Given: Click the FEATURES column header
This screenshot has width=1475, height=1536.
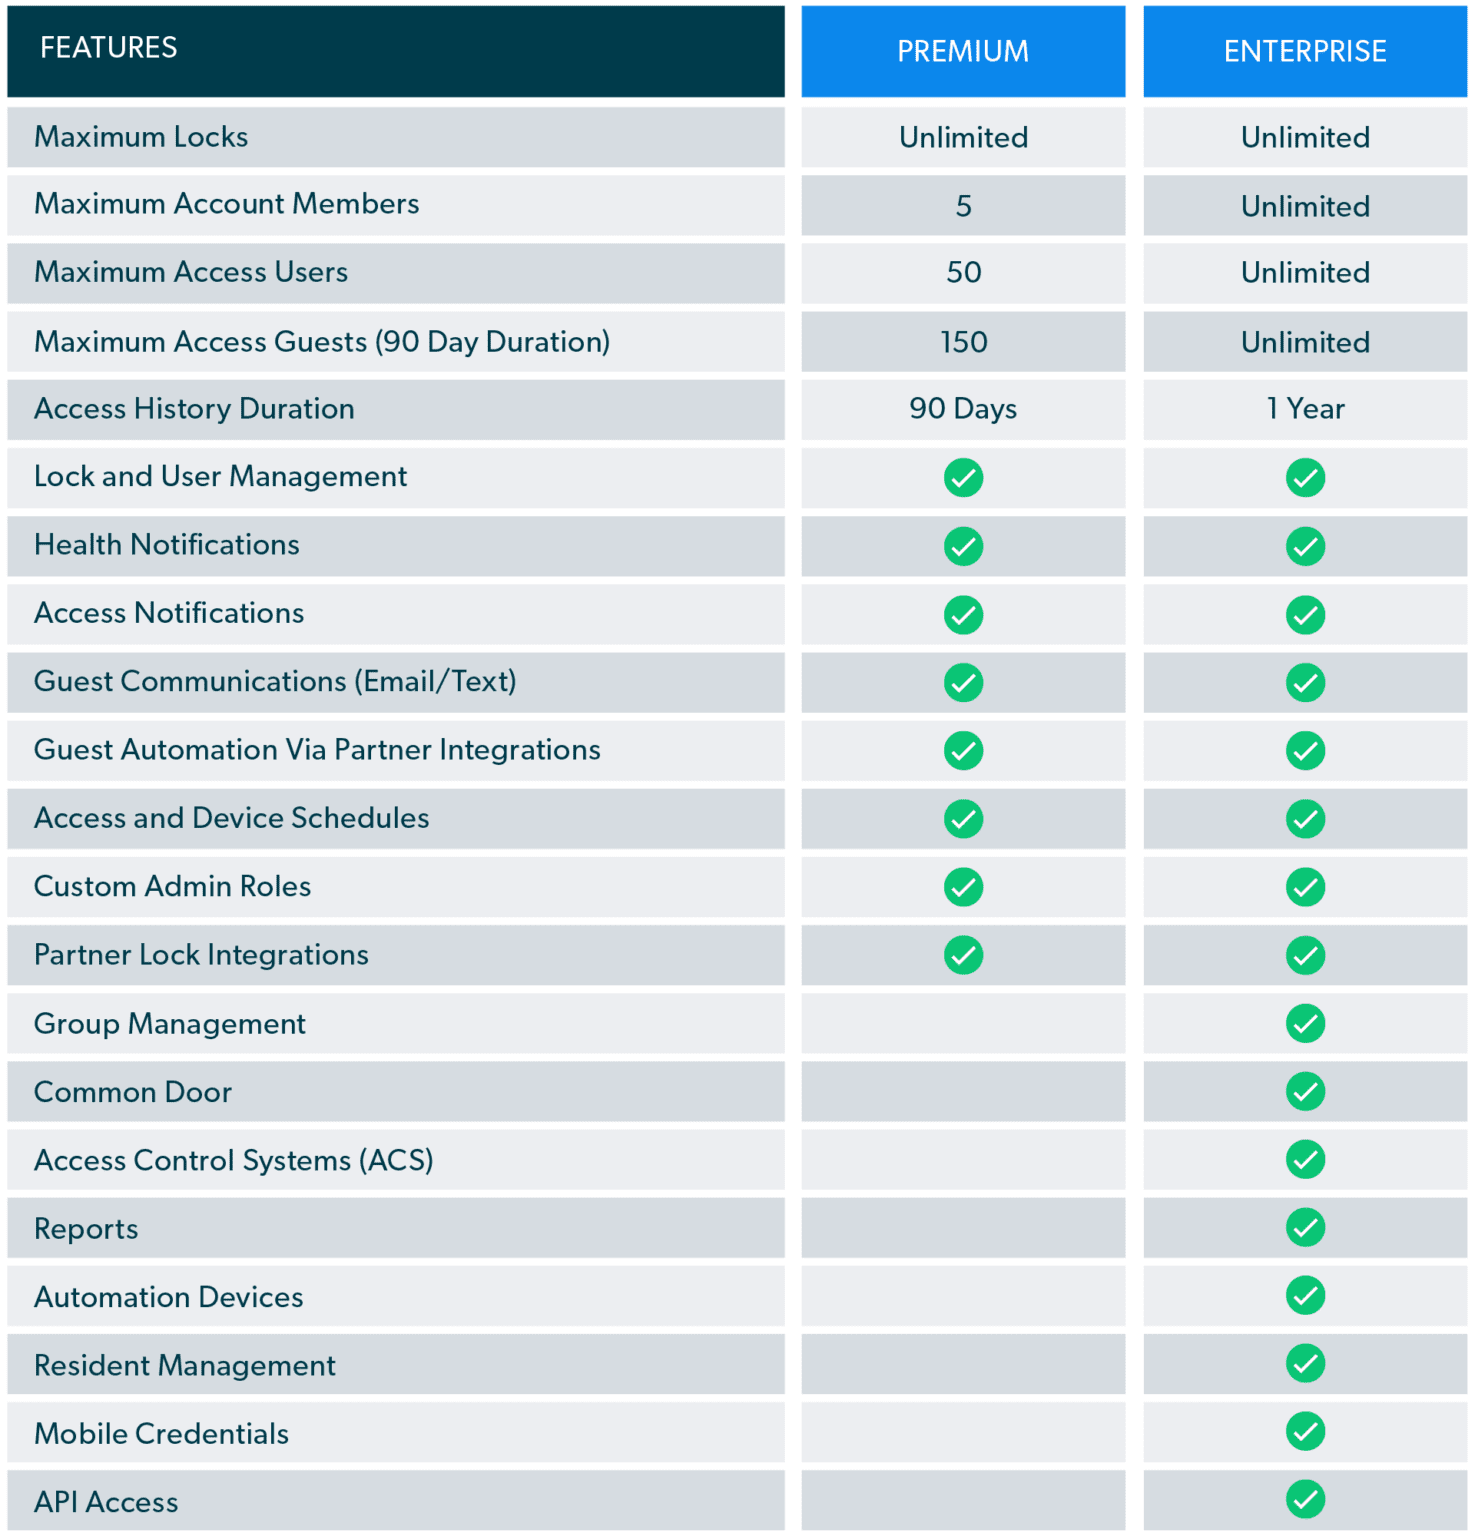Looking at the screenshot, I should pyautogui.click(x=109, y=48).
